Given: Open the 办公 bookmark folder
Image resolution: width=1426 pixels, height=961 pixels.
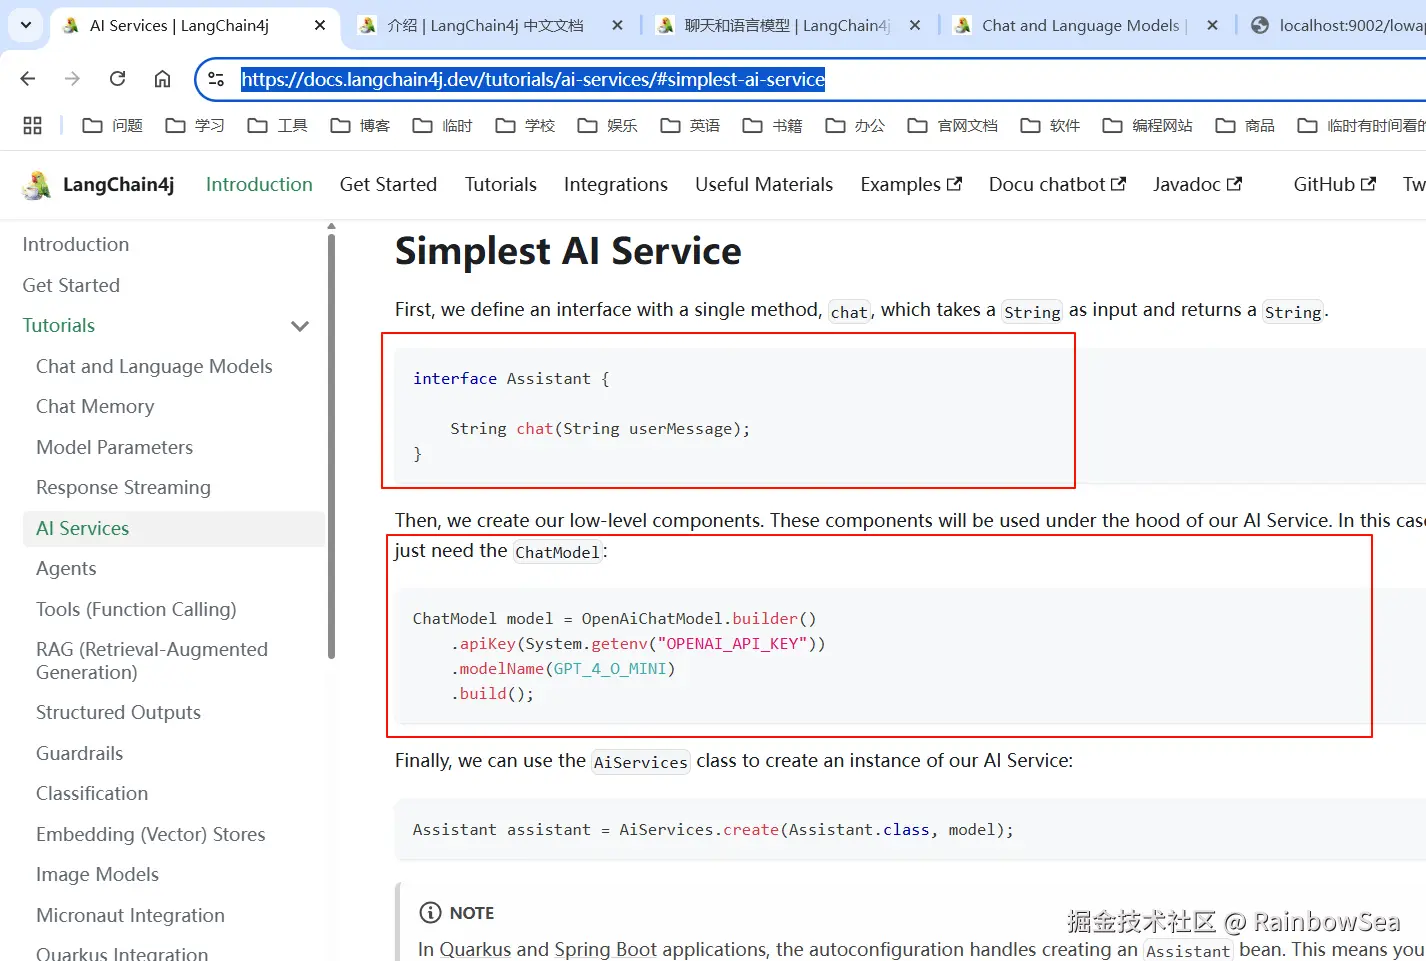Looking at the screenshot, I should (855, 125).
